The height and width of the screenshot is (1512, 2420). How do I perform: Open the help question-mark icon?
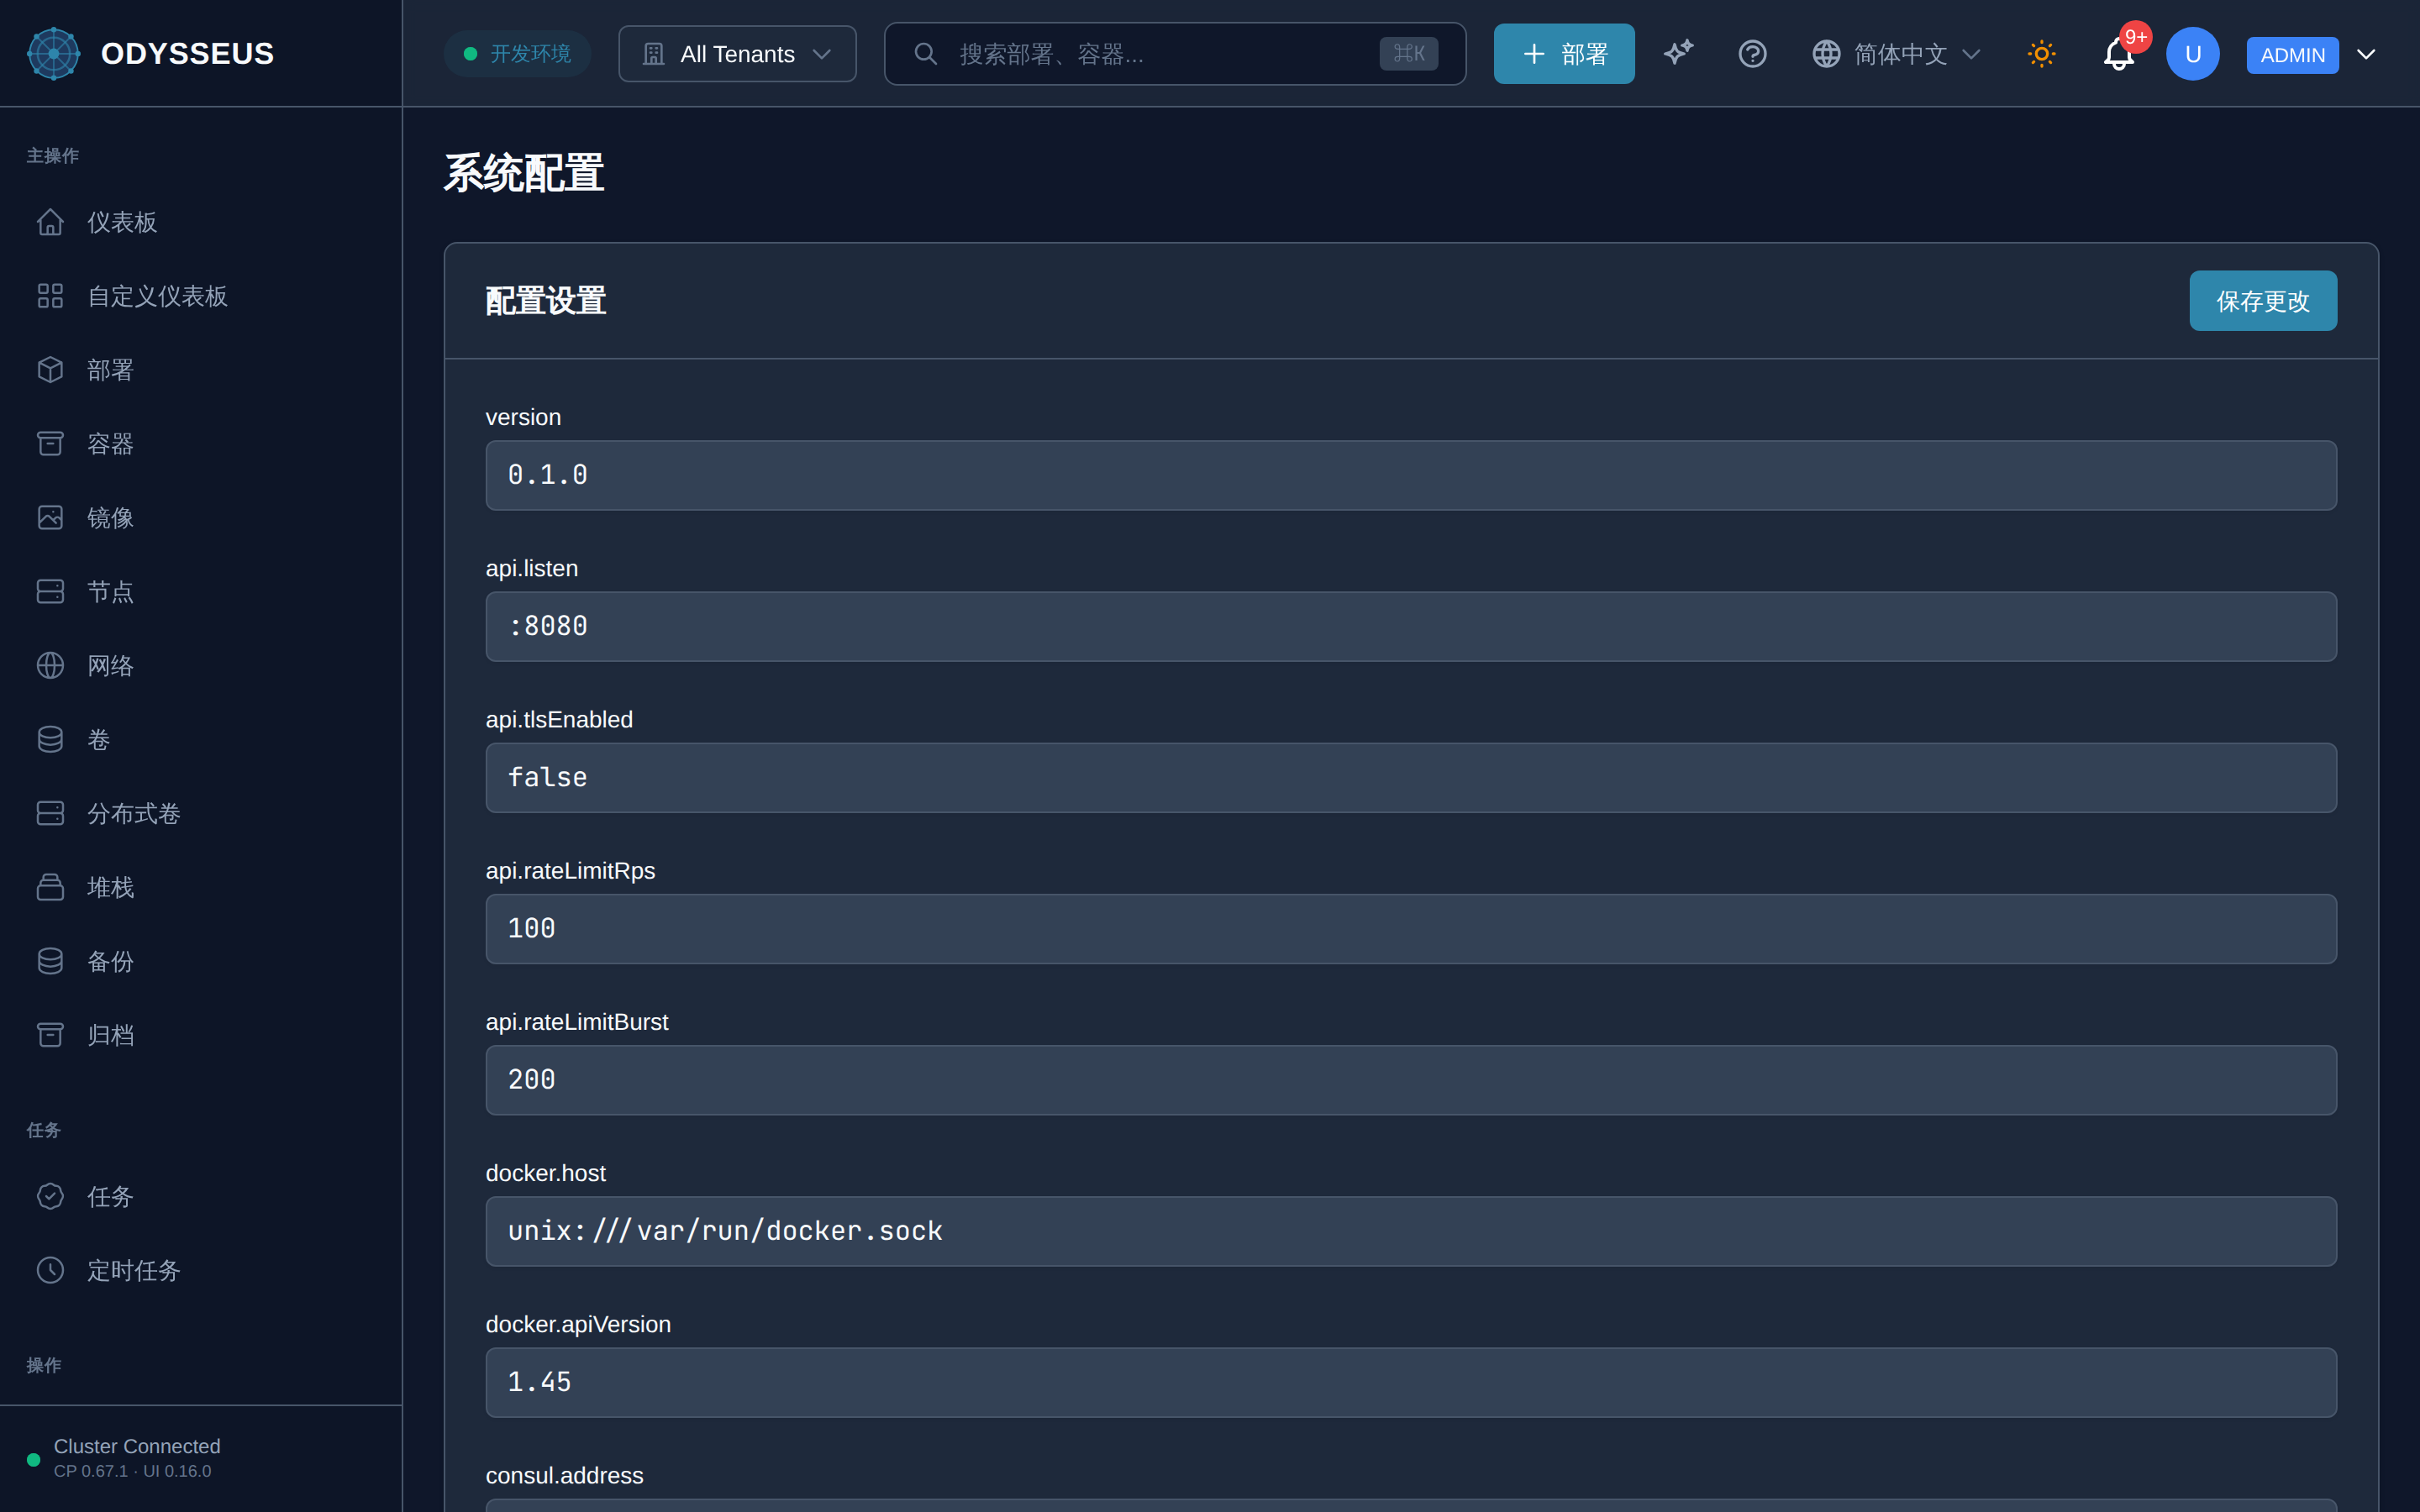click(1752, 53)
